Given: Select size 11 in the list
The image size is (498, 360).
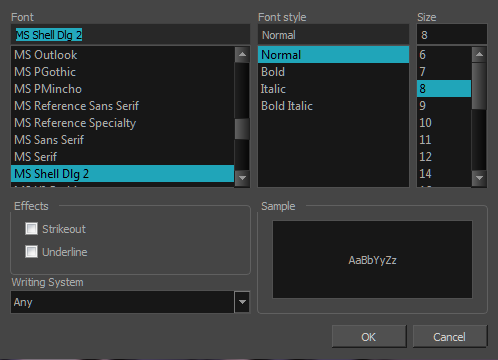Looking at the screenshot, I should [444, 140].
